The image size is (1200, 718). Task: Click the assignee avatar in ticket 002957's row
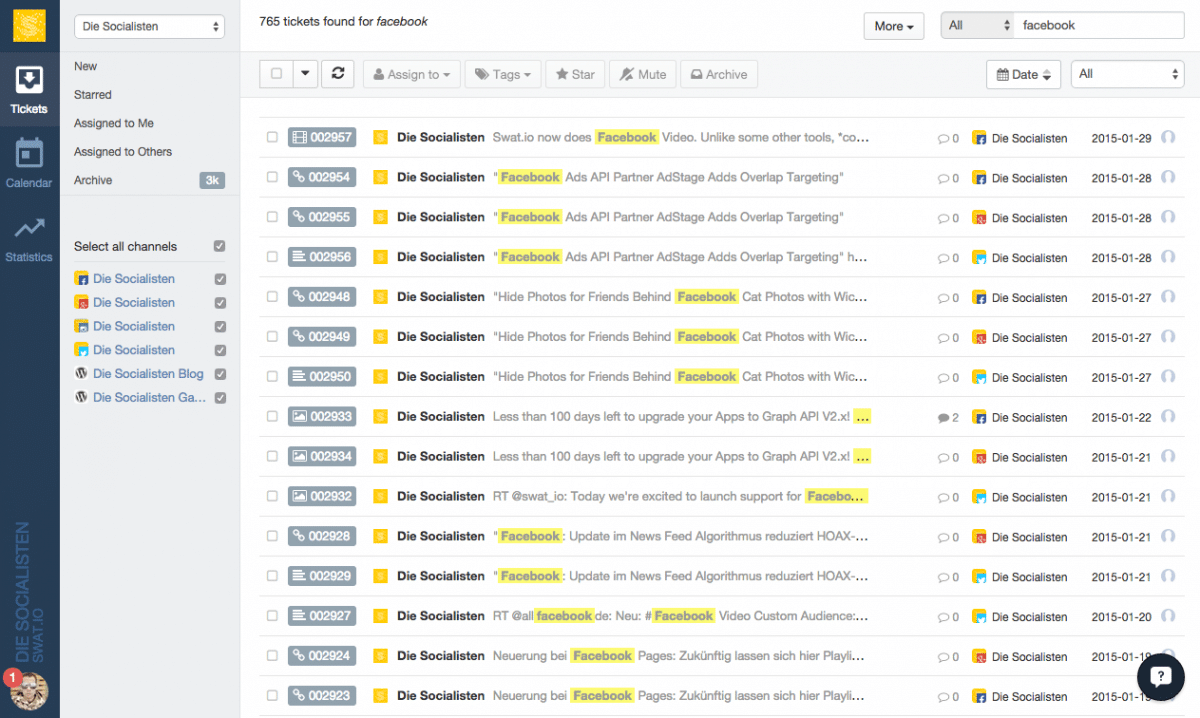coord(1168,138)
